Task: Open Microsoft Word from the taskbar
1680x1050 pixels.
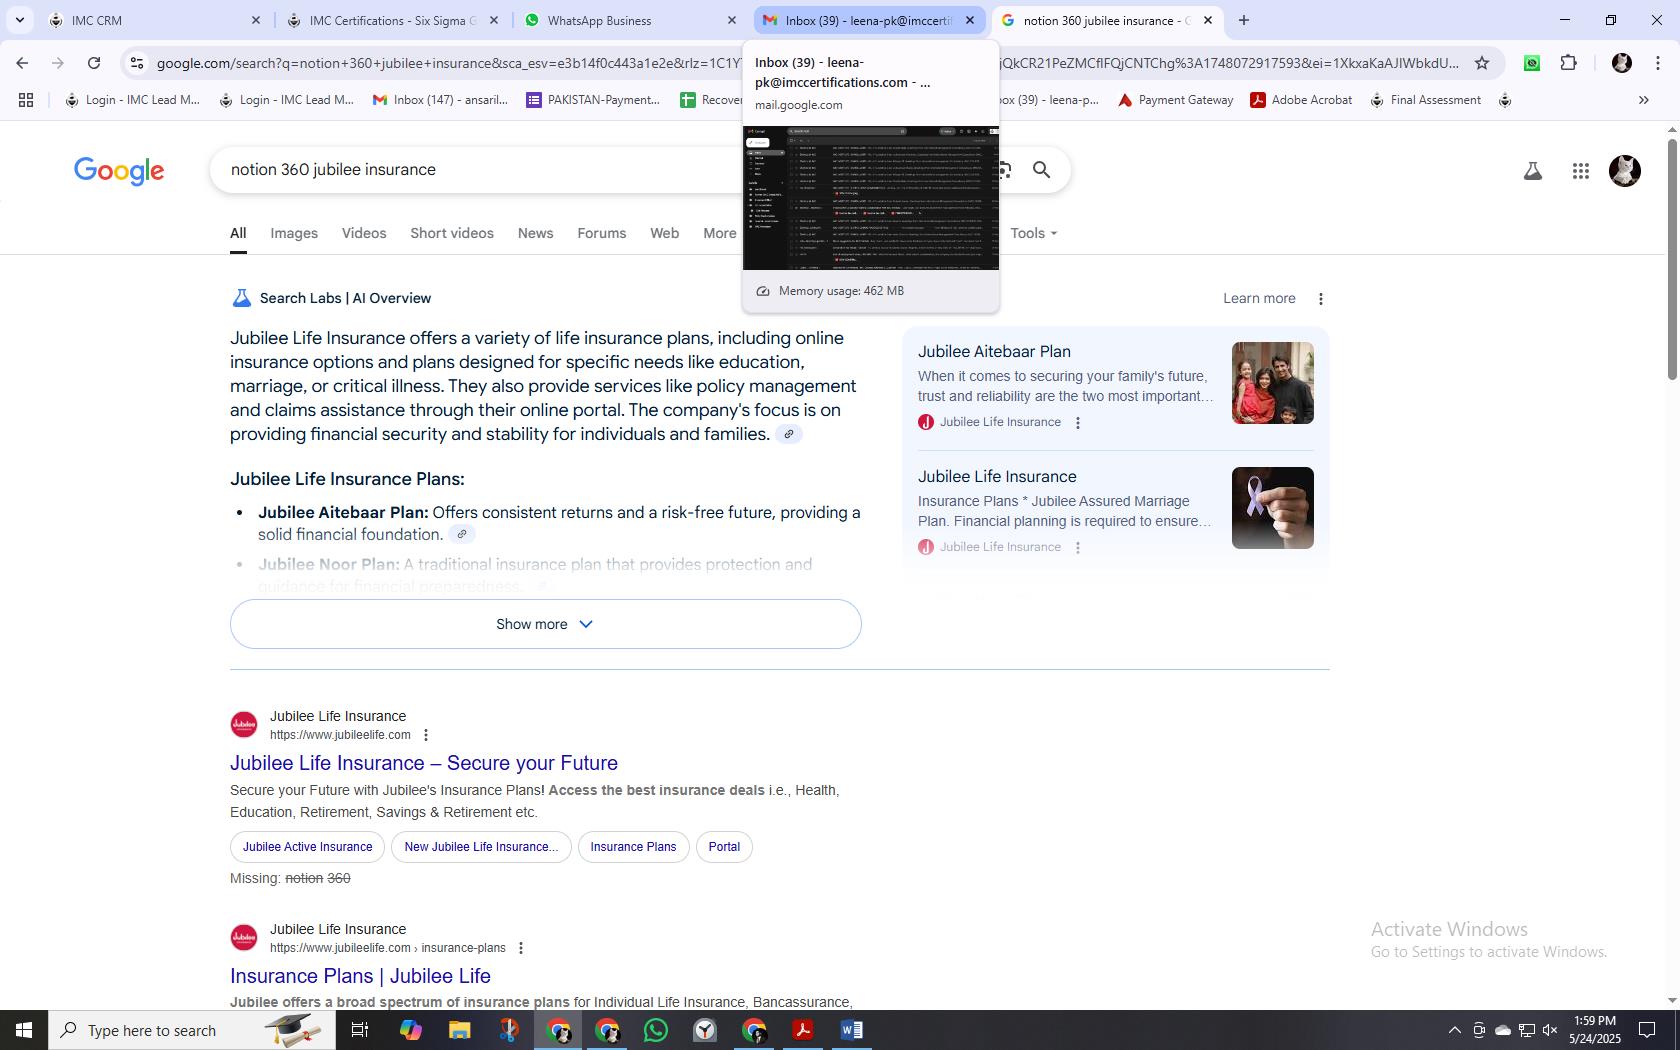Action: coord(851,1030)
